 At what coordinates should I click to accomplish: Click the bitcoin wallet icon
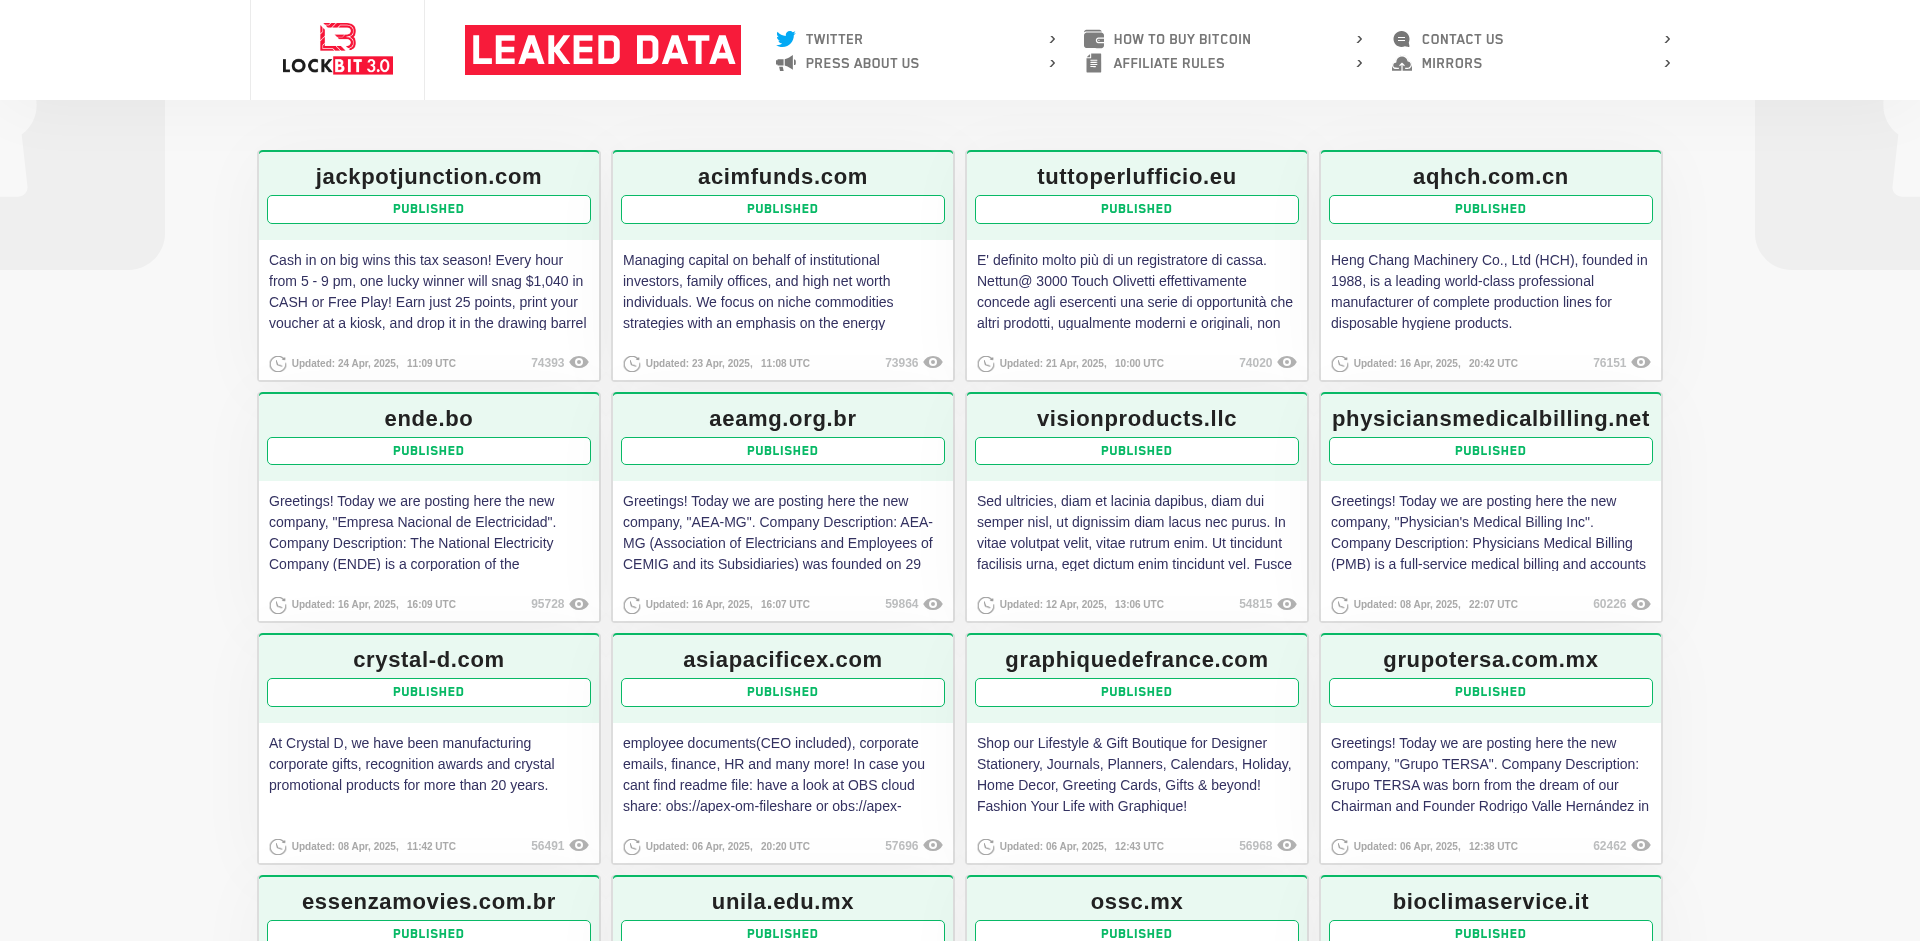coord(1094,39)
